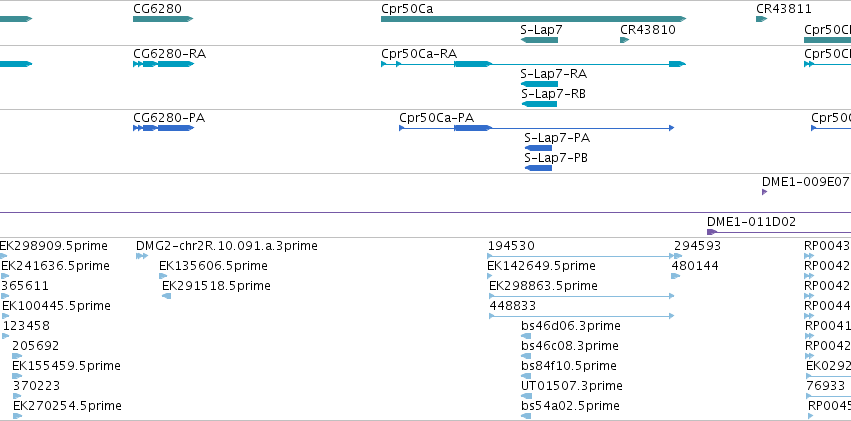Click the S-Lap7-PA protein glyph
Viewport: 851px width, 421px height.
(538, 148)
